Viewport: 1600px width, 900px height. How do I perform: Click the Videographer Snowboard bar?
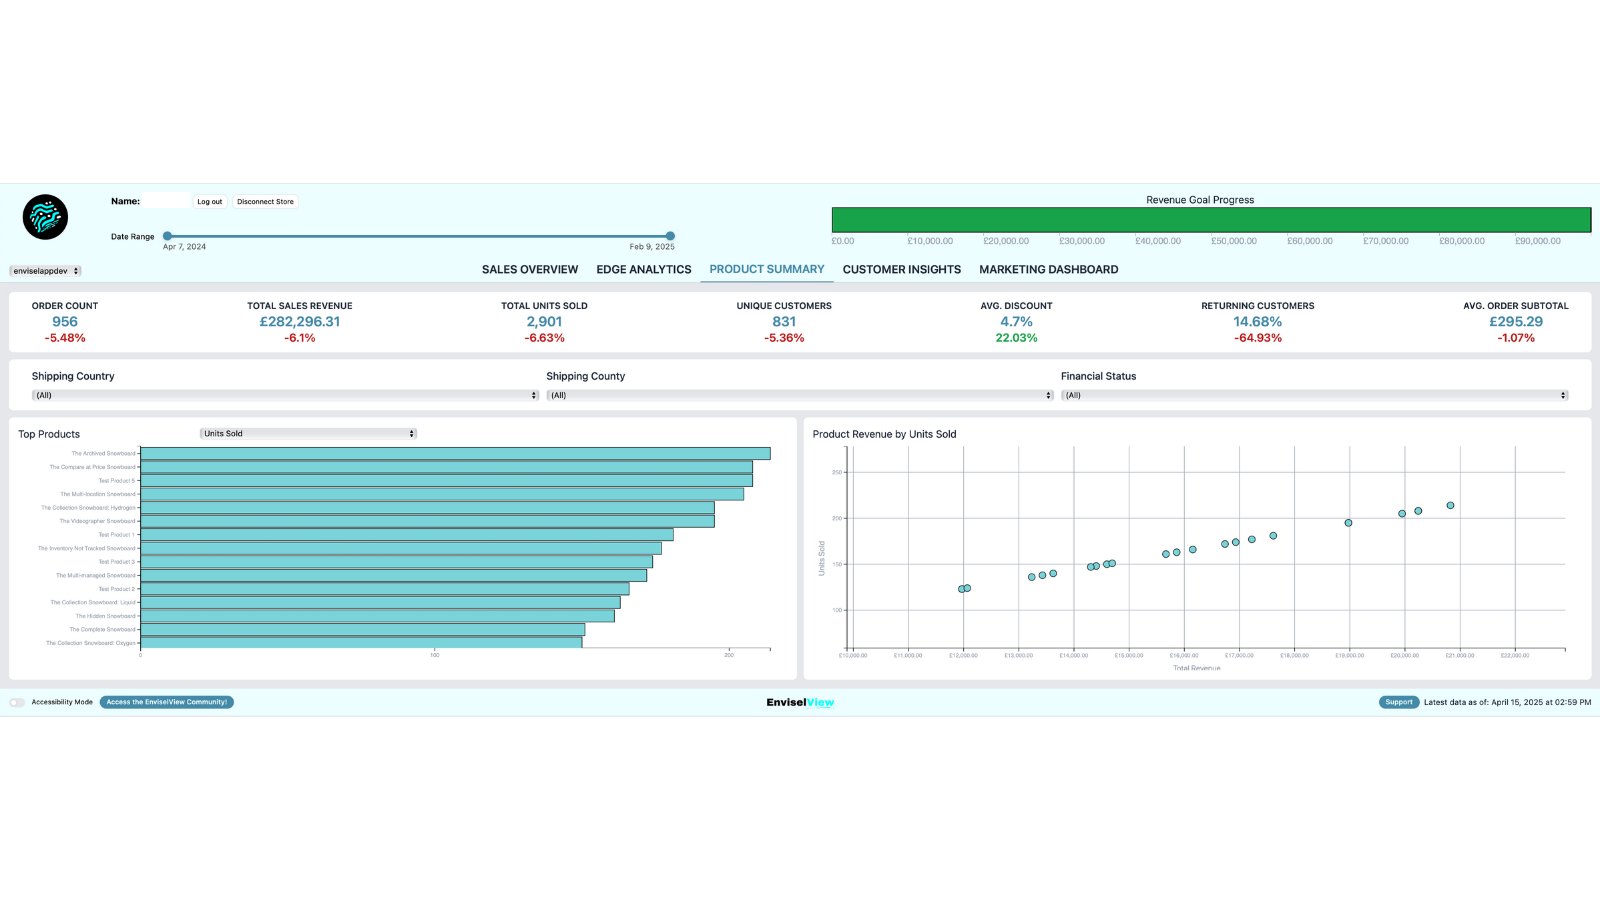427,521
